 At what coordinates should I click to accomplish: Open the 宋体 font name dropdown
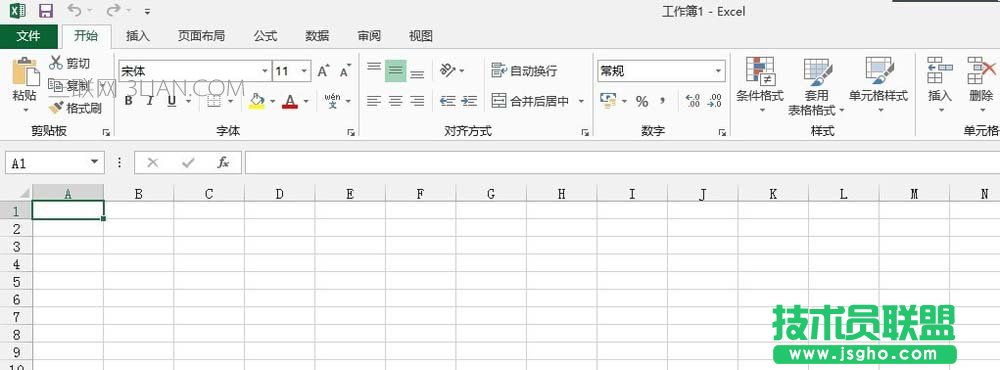265,71
